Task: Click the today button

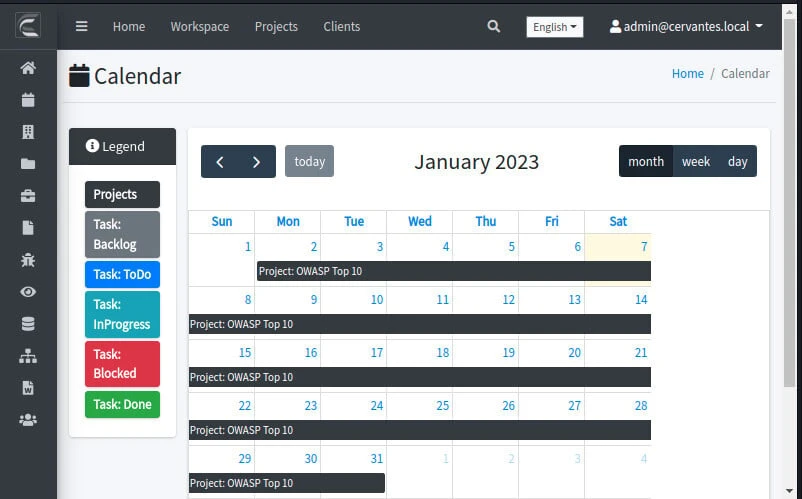Action: click(309, 162)
